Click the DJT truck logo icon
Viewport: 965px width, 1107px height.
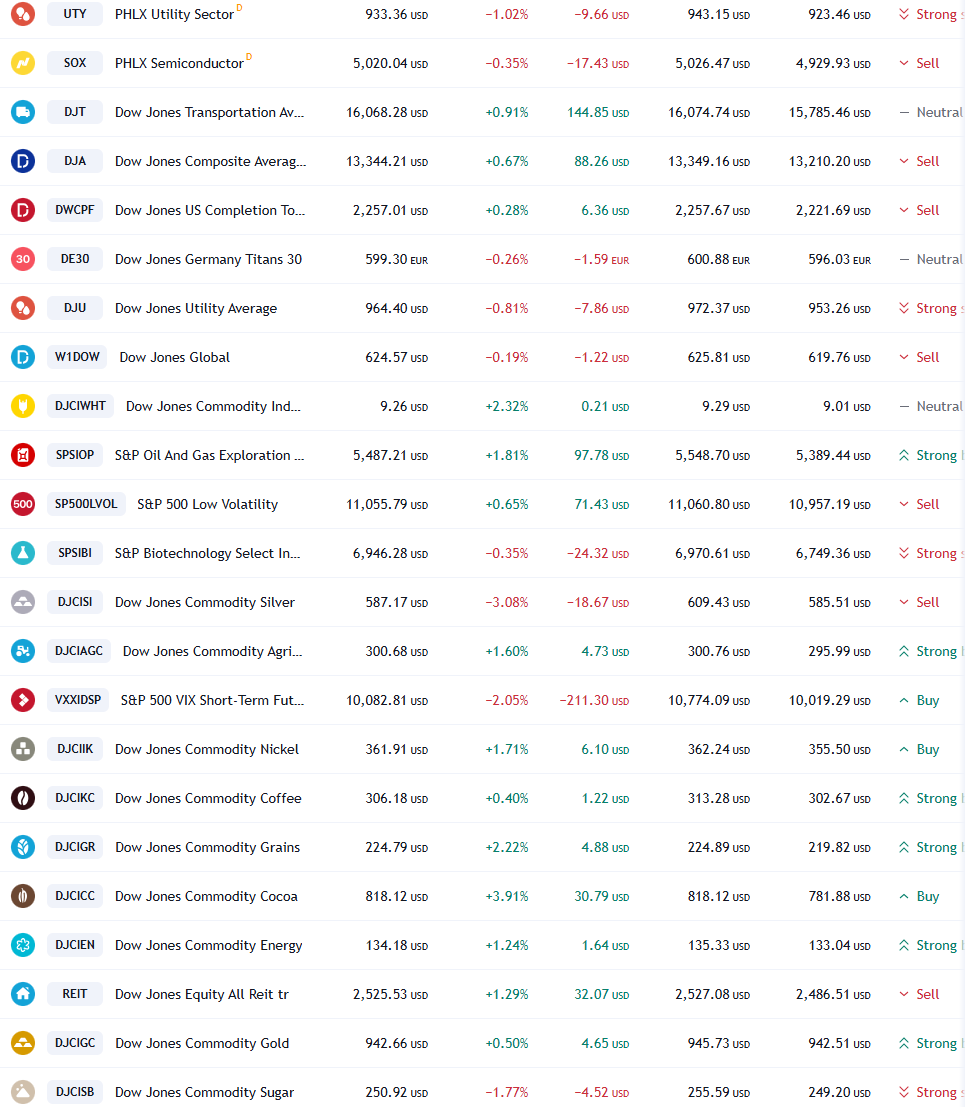tap(23, 112)
